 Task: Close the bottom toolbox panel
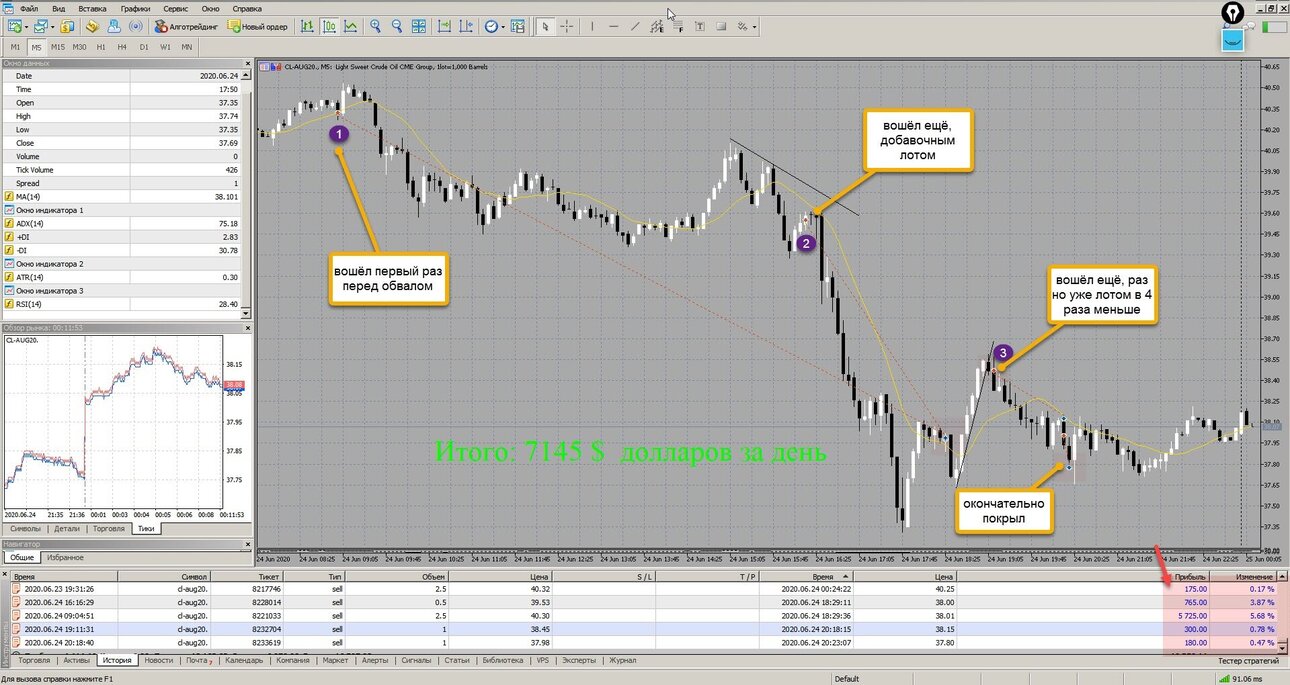(x=5, y=573)
